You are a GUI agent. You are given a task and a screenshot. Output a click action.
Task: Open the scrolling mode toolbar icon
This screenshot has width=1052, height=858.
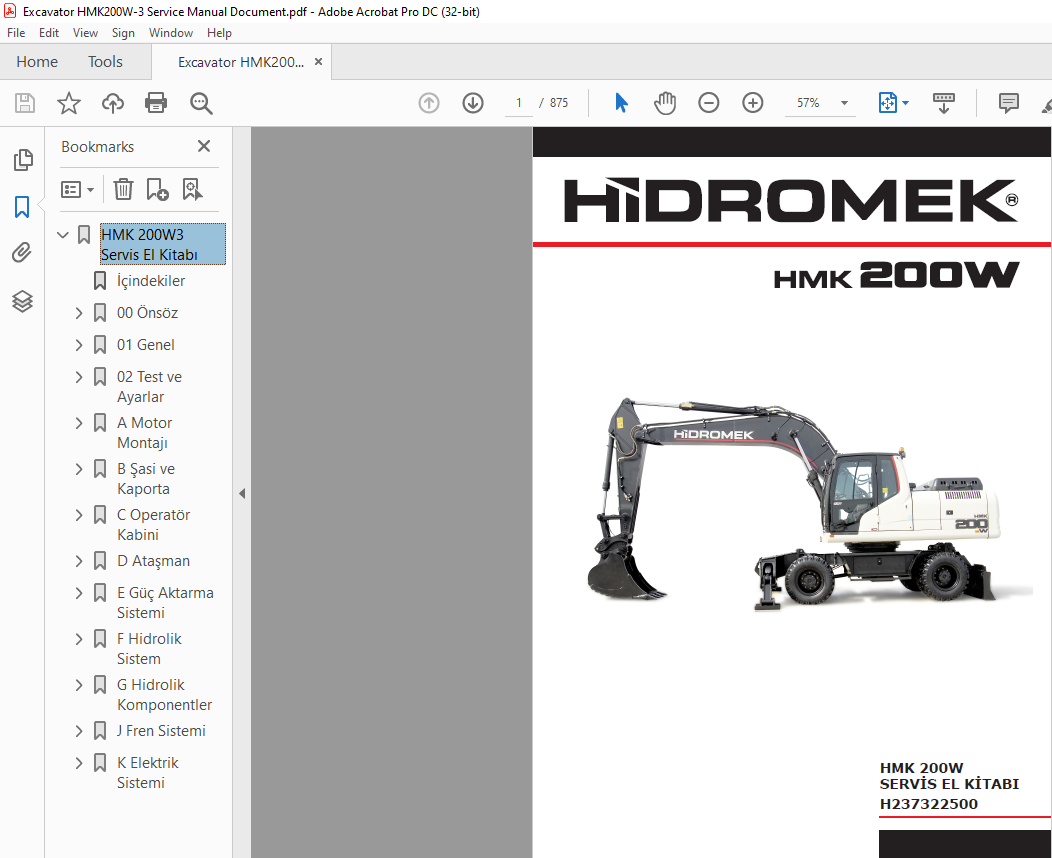point(944,103)
